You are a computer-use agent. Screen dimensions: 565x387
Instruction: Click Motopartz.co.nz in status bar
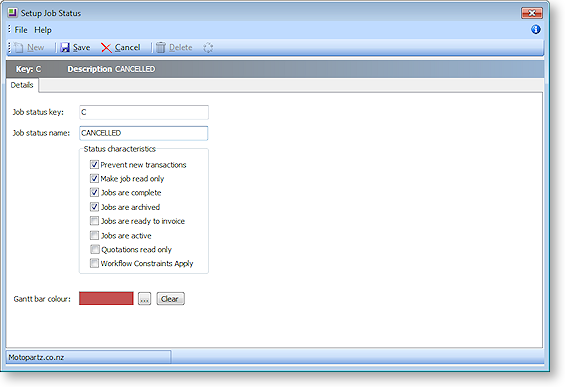pos(36,357)
